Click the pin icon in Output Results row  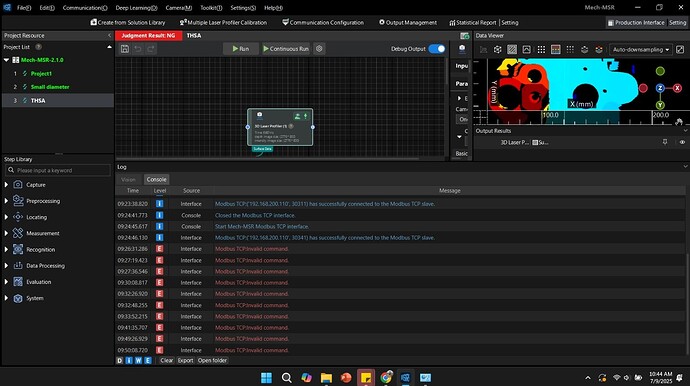click(665, 142)
